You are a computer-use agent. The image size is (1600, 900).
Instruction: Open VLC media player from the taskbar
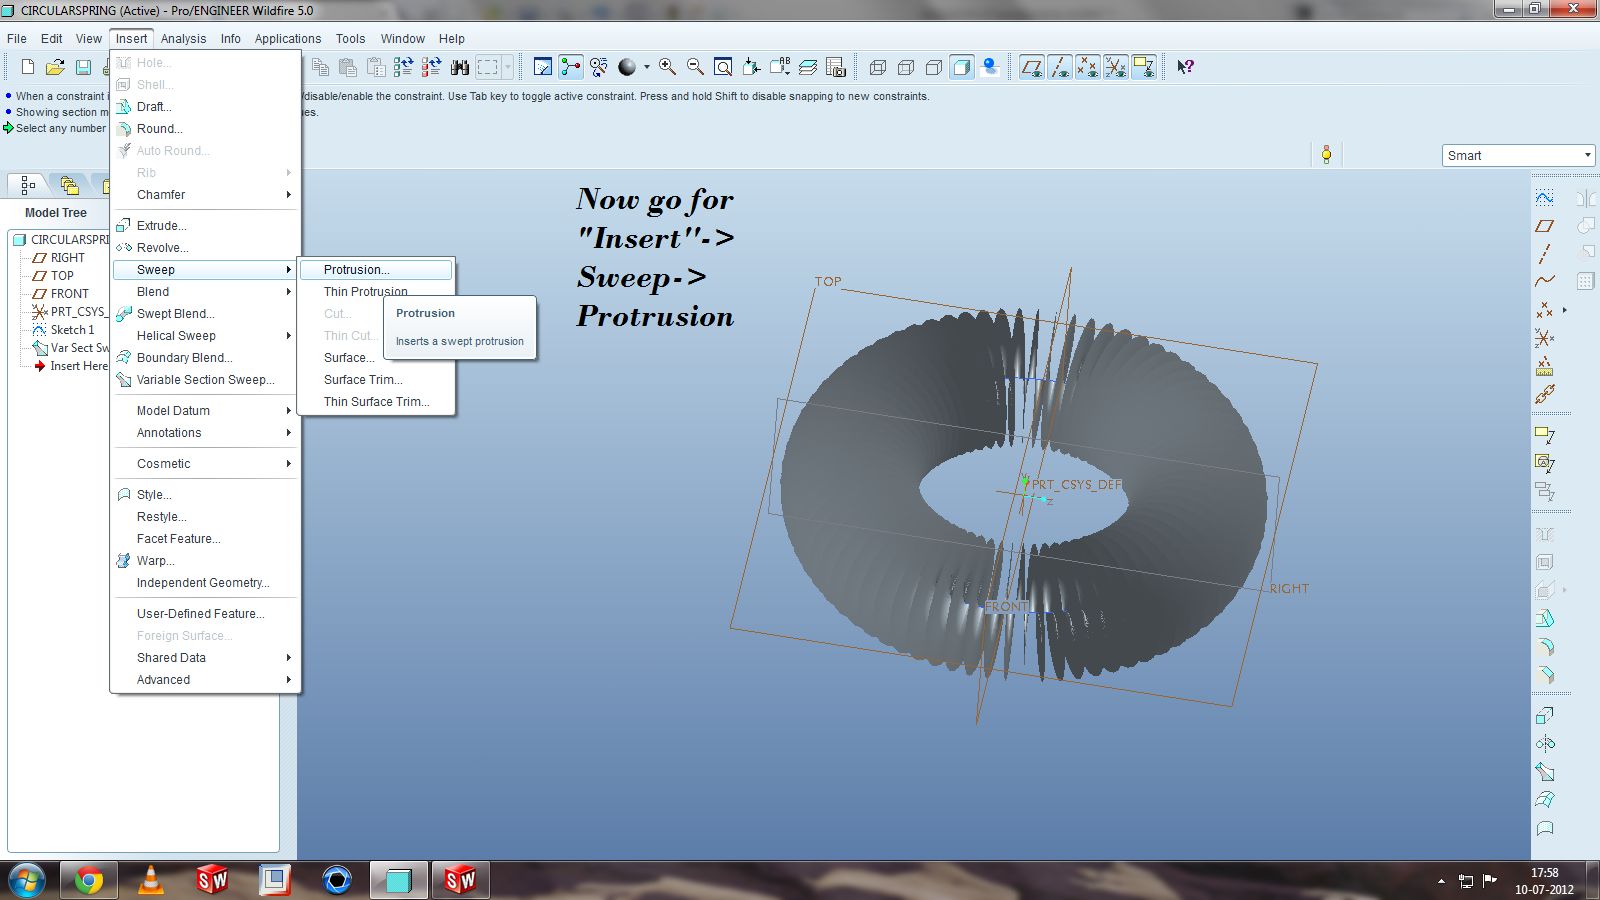pos(150,880)
